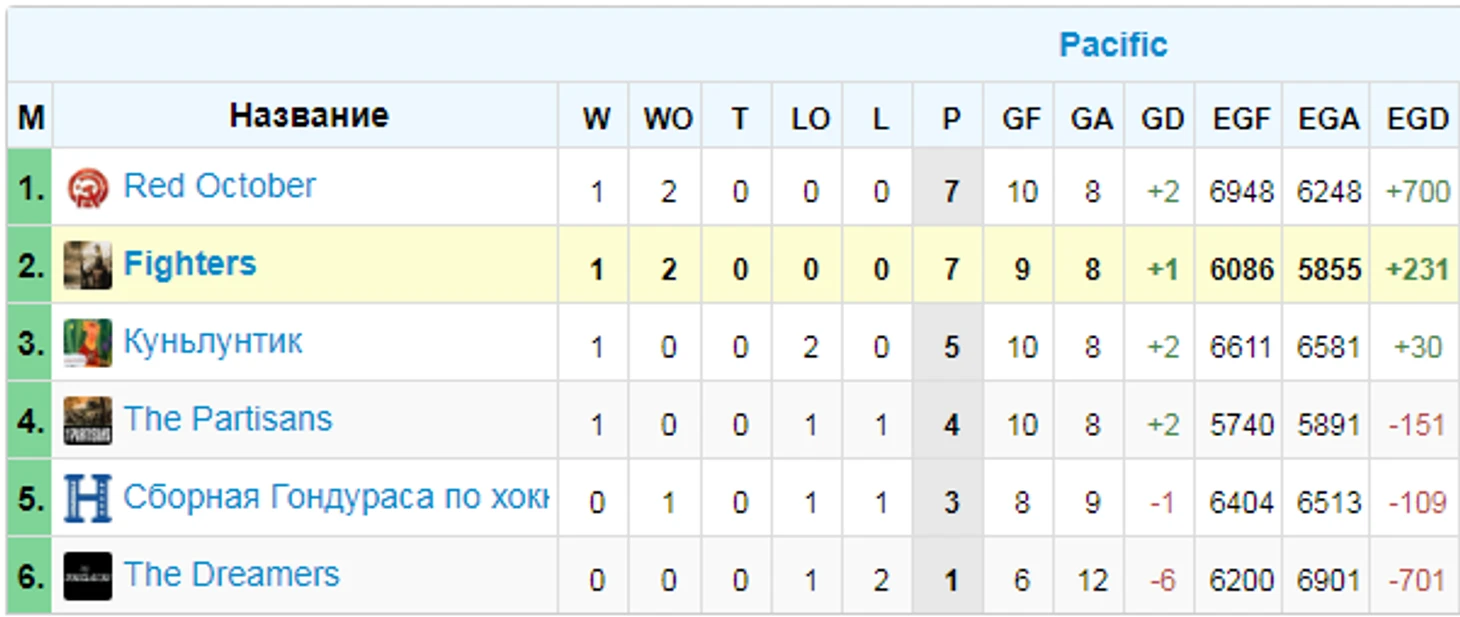Open the Red October team link
The width and height of the screenshot is (1460, 617).
219,186
